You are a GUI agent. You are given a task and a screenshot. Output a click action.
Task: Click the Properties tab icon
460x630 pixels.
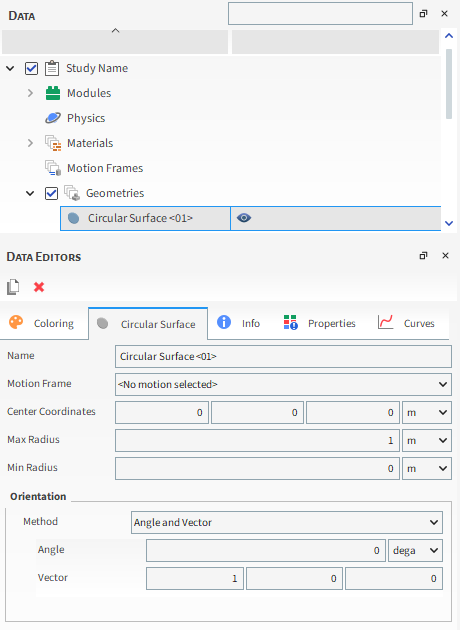point(290,322)
